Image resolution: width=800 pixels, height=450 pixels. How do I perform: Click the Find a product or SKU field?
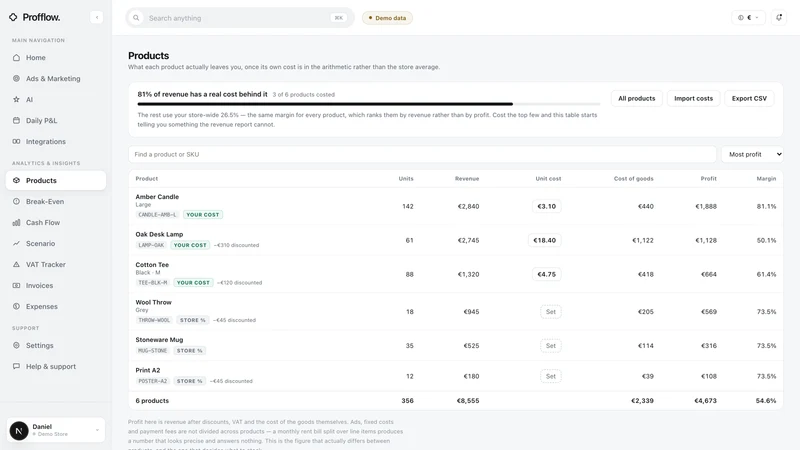coord(422,154)
